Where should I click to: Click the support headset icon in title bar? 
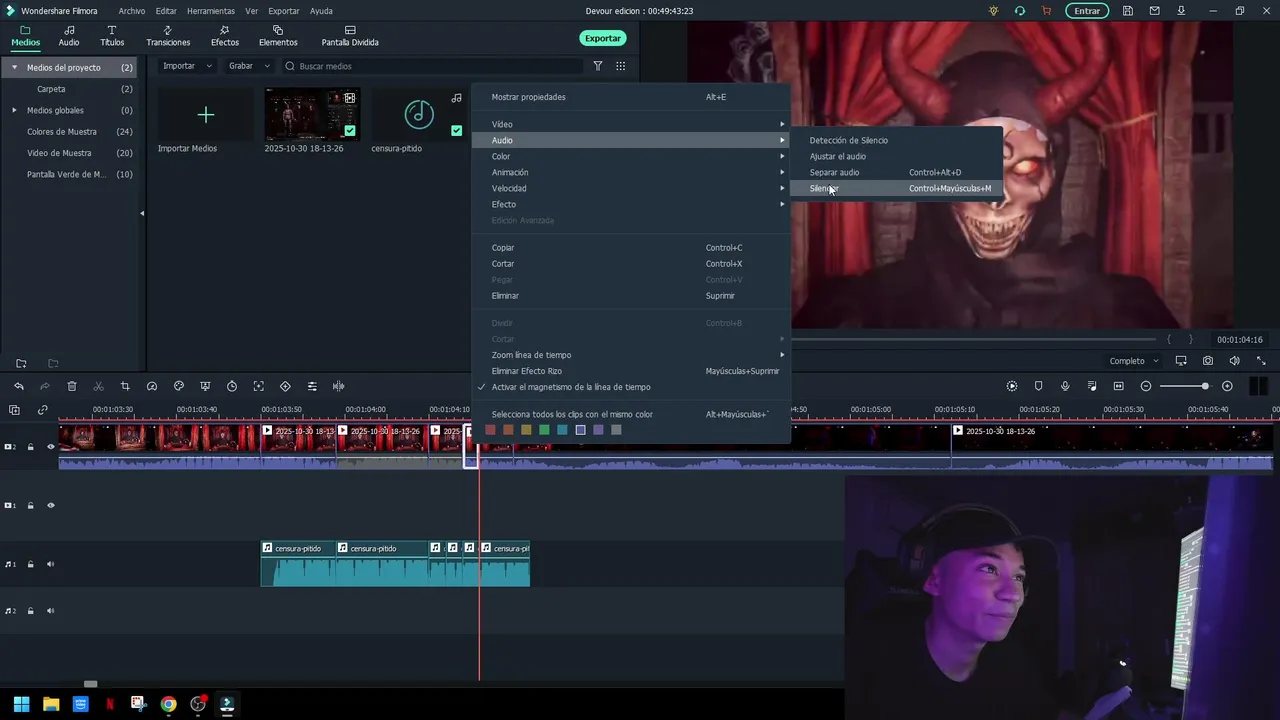pos(1019,11)
